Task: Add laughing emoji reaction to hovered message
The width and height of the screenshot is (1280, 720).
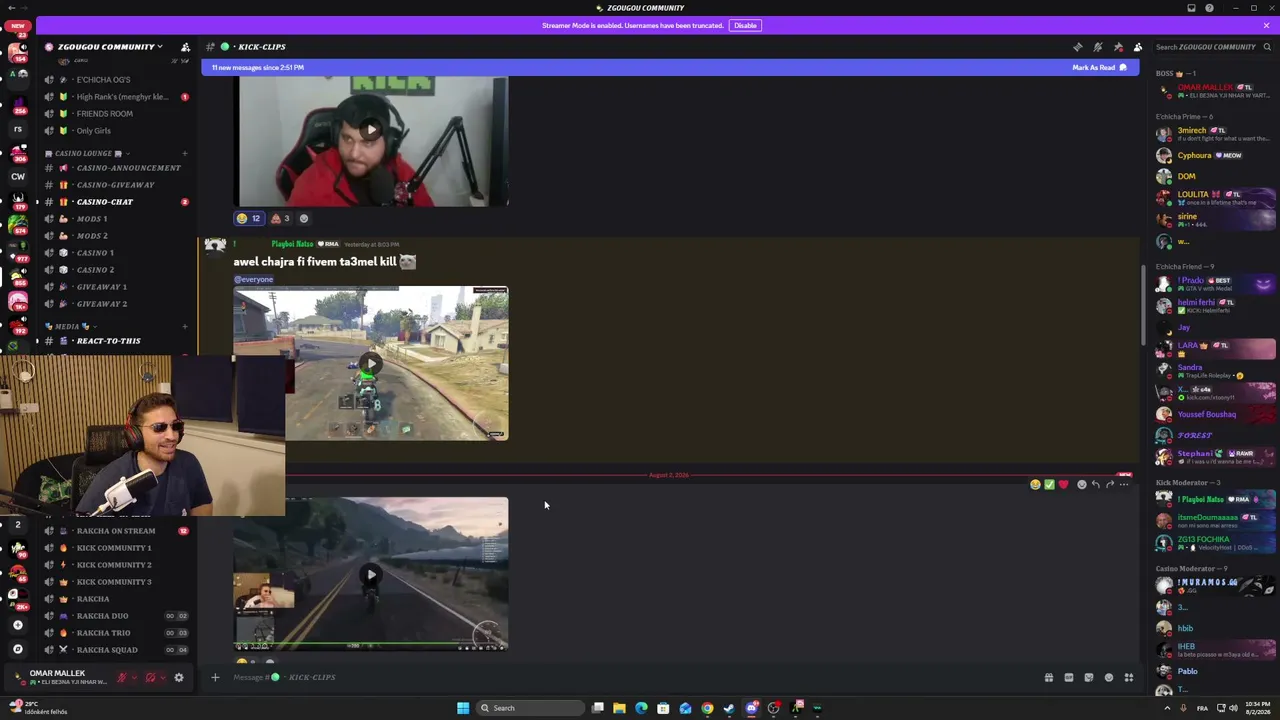Action: [x=1035, y=485]
